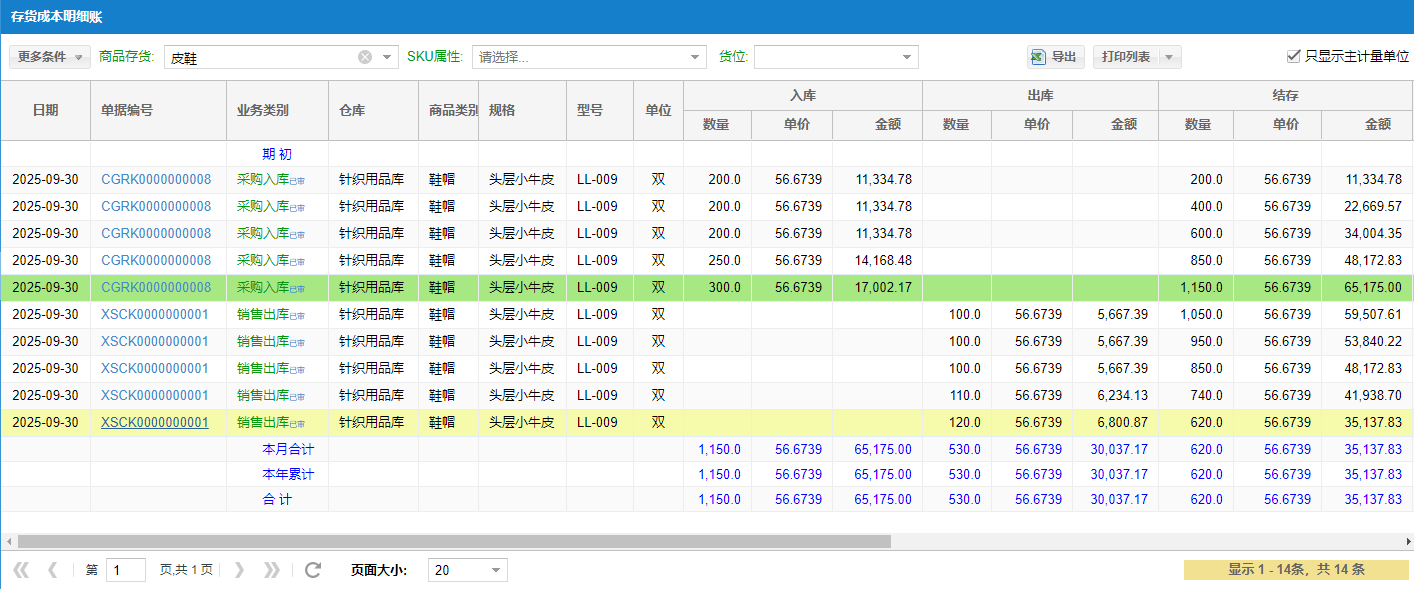Go to the previous page

point(53,570)
